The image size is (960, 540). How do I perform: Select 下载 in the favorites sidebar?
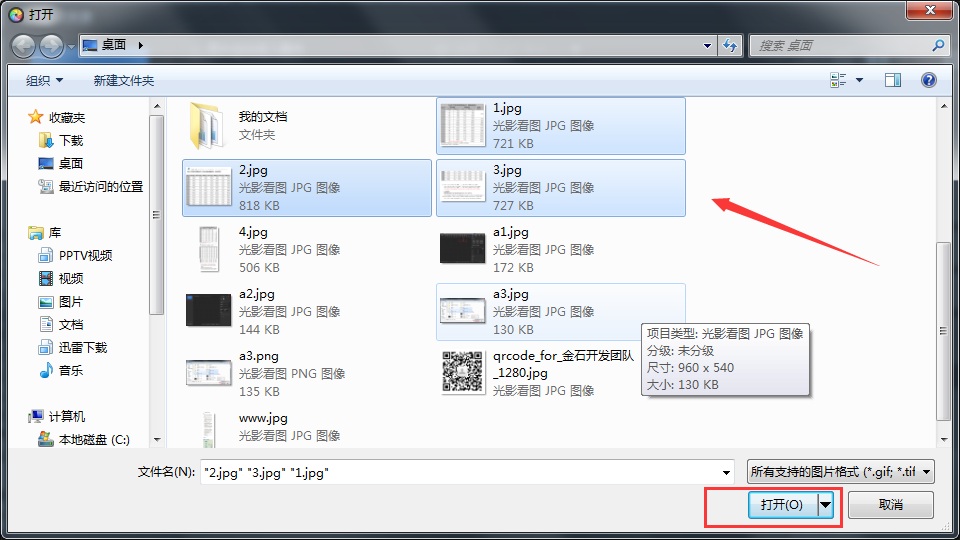70,141
